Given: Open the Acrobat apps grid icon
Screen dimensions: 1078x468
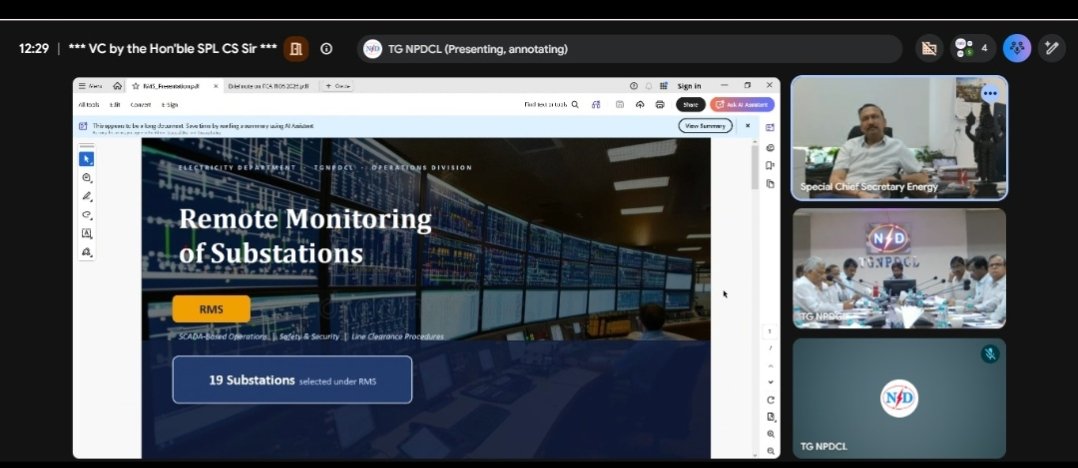Looking at the screenshot, I should click(663, 86).
